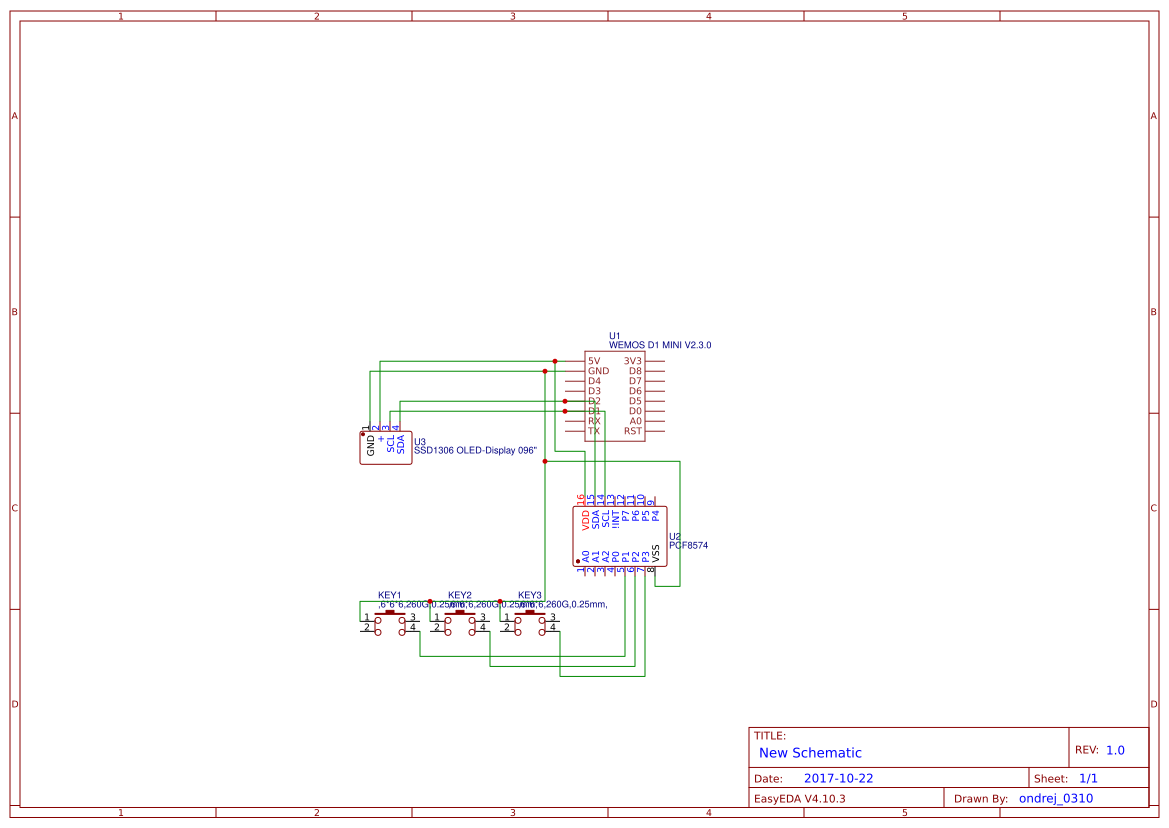This screenshot has height=828, width=1169.
Task: Click the !INT pin of the PCF8574
Action: pyautogui.click(x=615, y=519)
